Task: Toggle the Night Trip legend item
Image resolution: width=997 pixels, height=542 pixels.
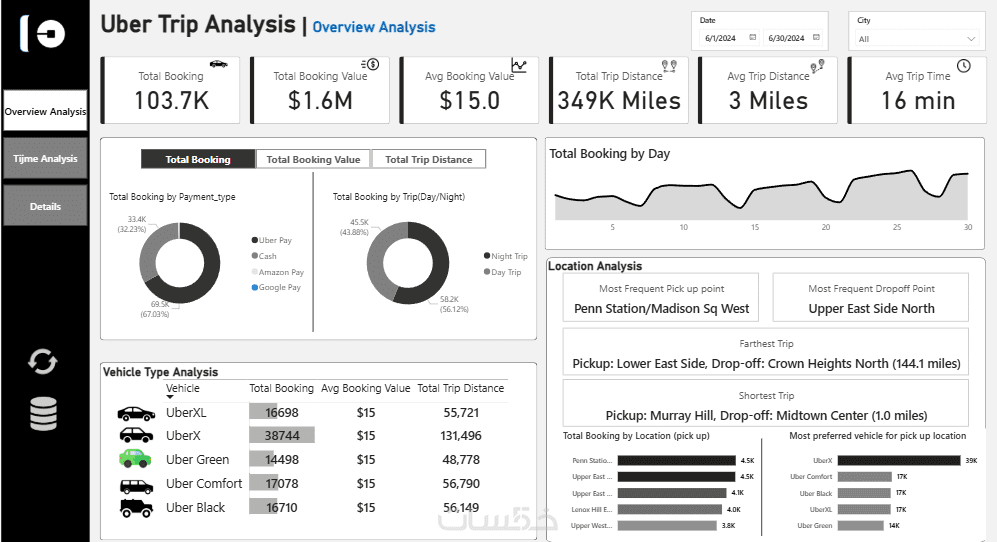Action: tap(505, 256)
